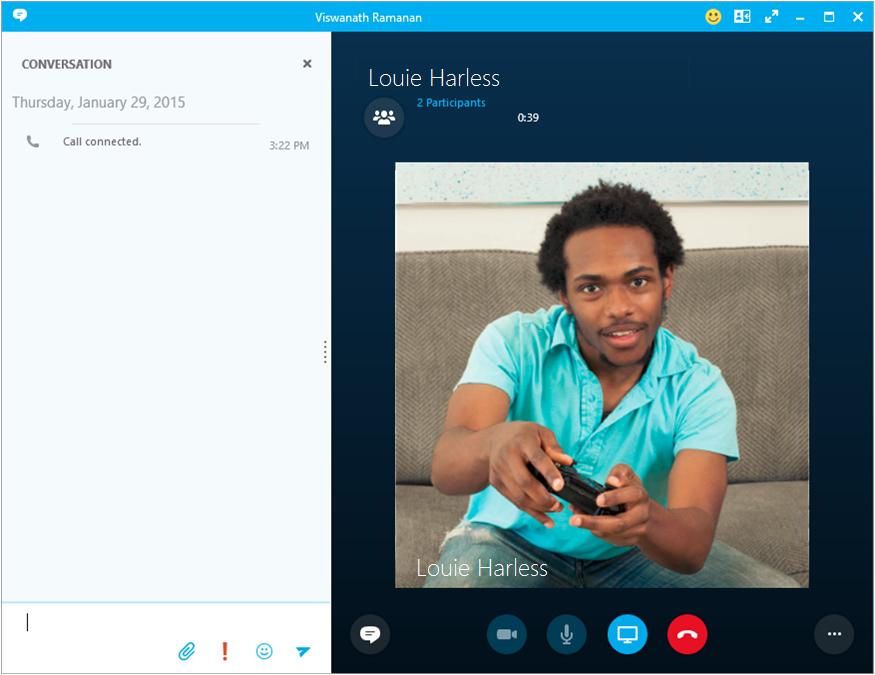This screenshot has height=675, width=875.
Task: Close the Conversation panel
Action: 307,63
